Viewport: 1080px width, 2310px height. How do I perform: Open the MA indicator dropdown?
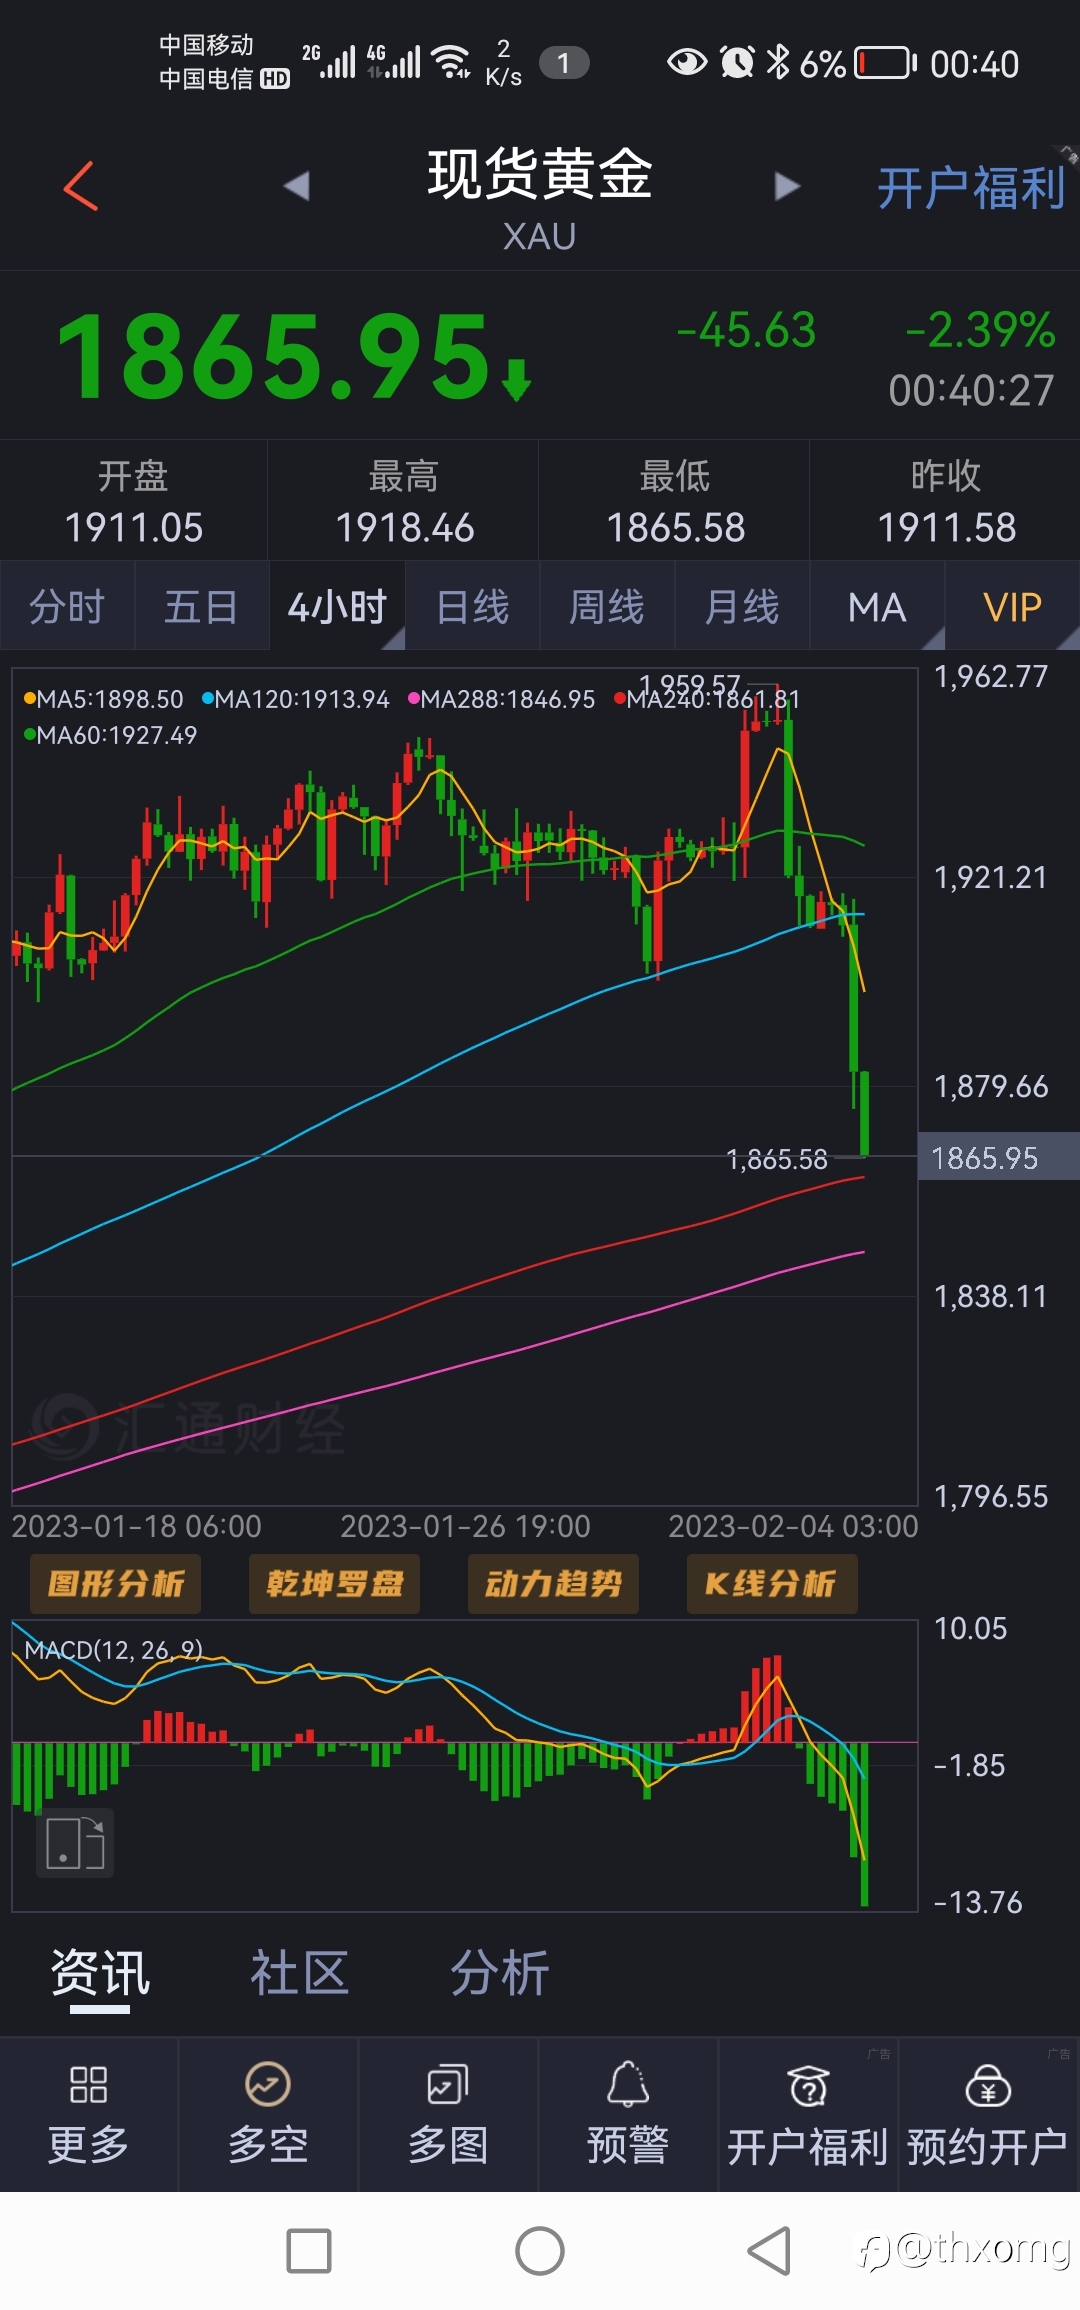[x=877, y=606]
